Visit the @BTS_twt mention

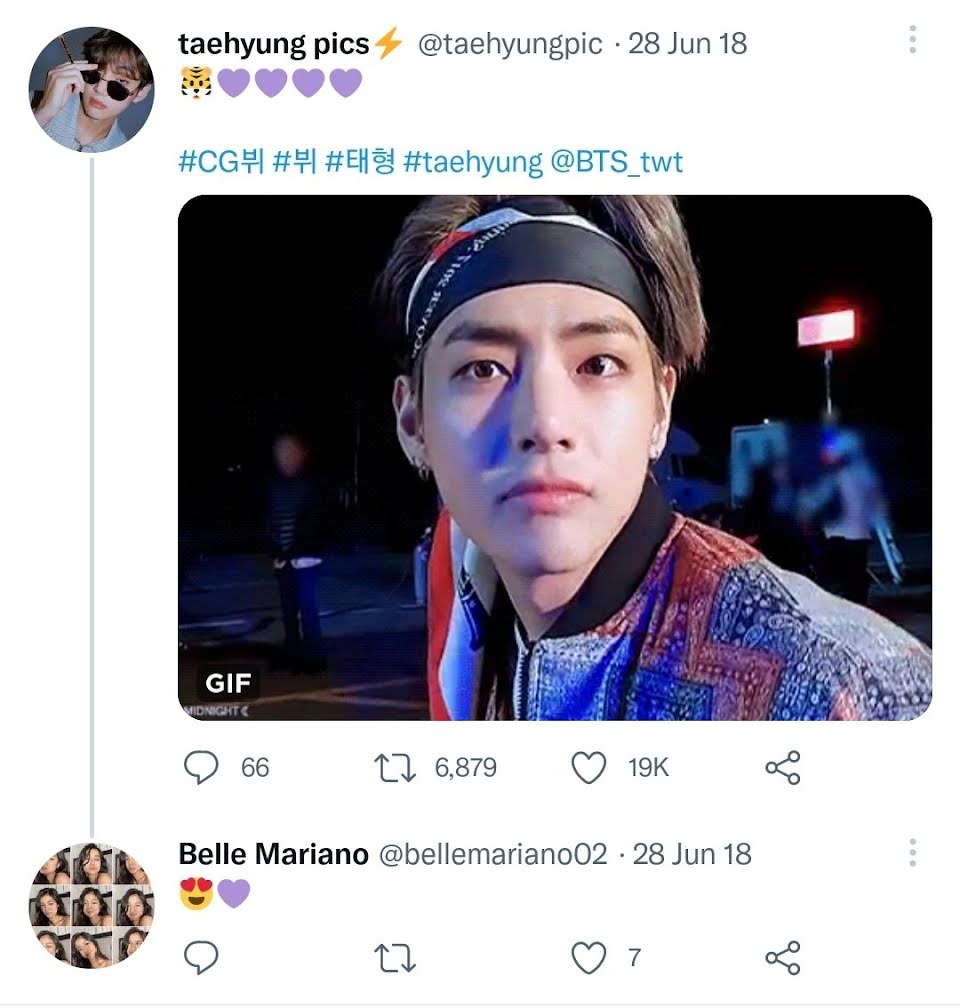coord(617,162)
